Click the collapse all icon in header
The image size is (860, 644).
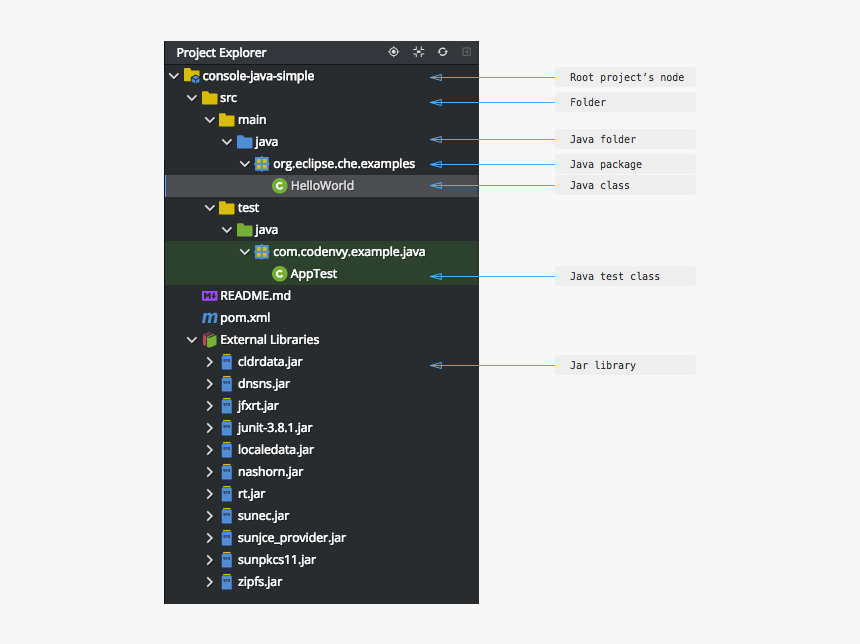pos(418,52)
